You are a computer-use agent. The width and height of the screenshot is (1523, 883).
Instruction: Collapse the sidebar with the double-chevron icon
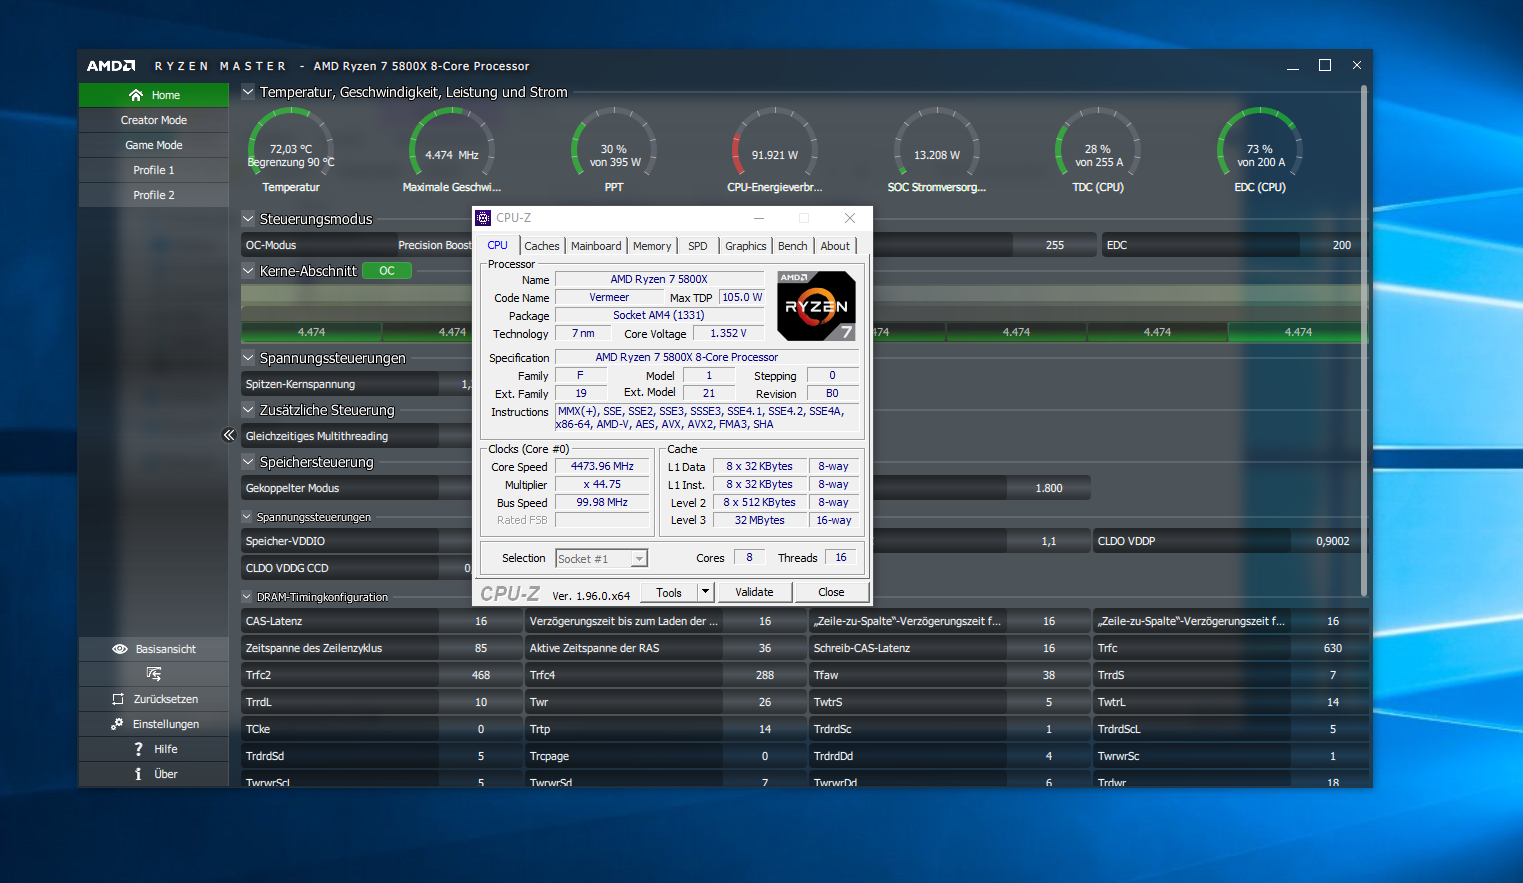click(x=229, y=435)
